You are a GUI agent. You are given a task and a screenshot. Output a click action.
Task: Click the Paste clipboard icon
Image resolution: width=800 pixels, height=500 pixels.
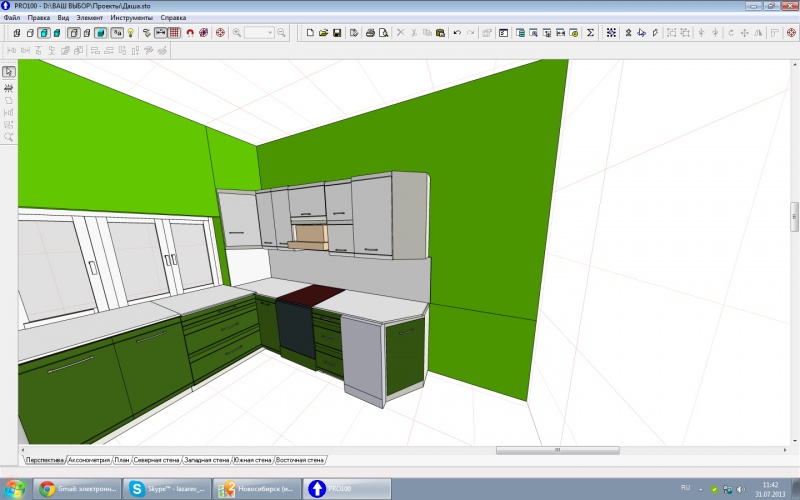441,33
